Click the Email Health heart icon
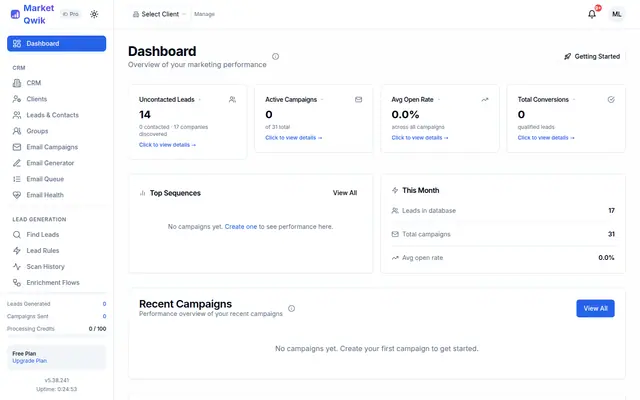This screenshot has width=640, height=400. point(17,195)
